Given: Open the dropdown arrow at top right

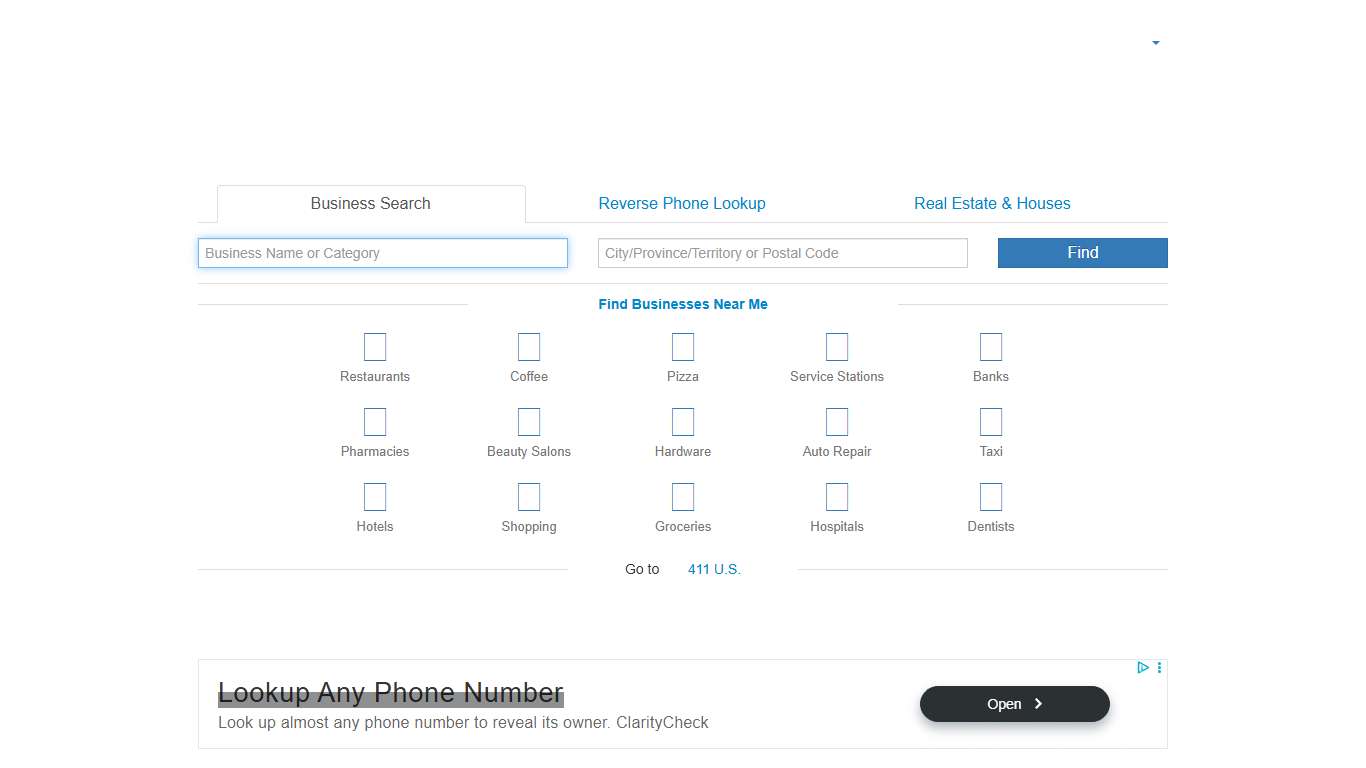Looking at the screenshot, I should (x=1155, y=43).
